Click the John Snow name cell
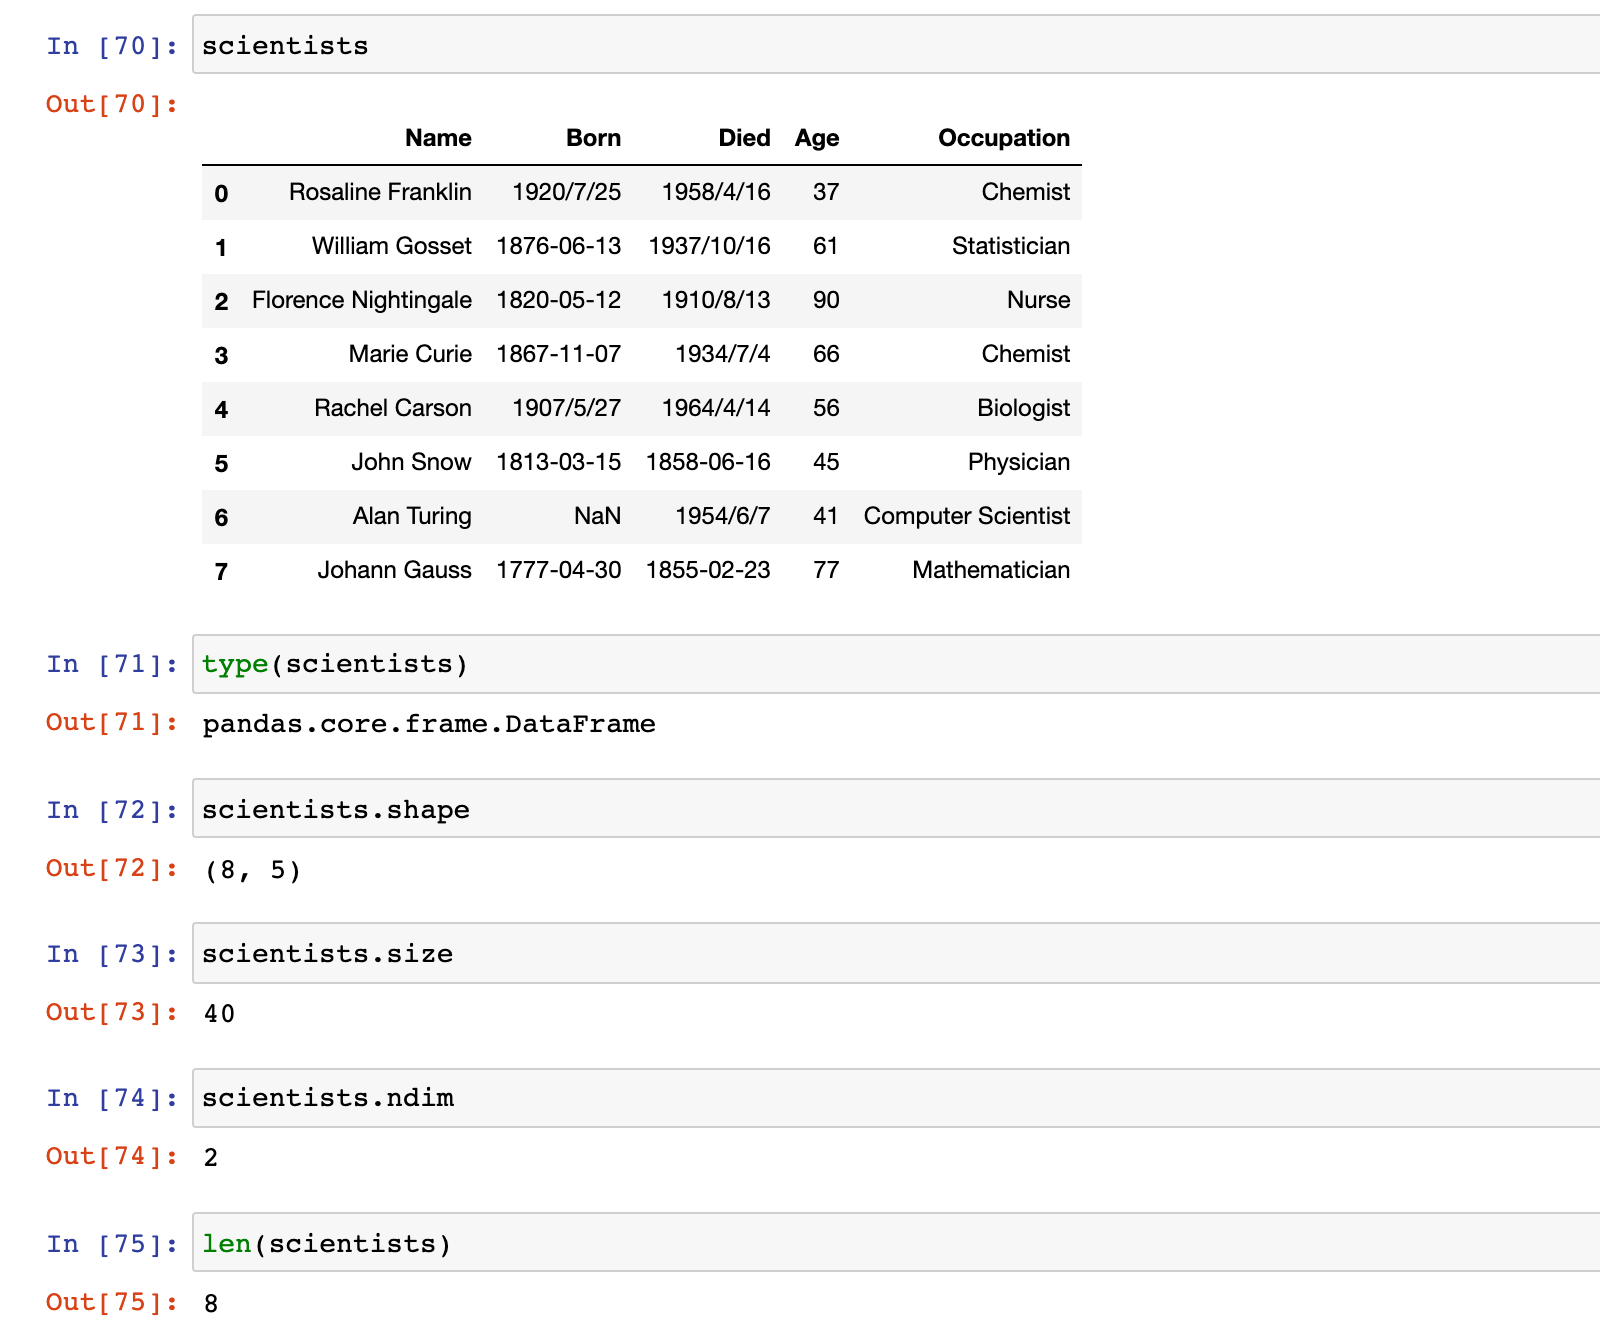This screenshot has width=1600, height=1332. click(x=411, y=462)
